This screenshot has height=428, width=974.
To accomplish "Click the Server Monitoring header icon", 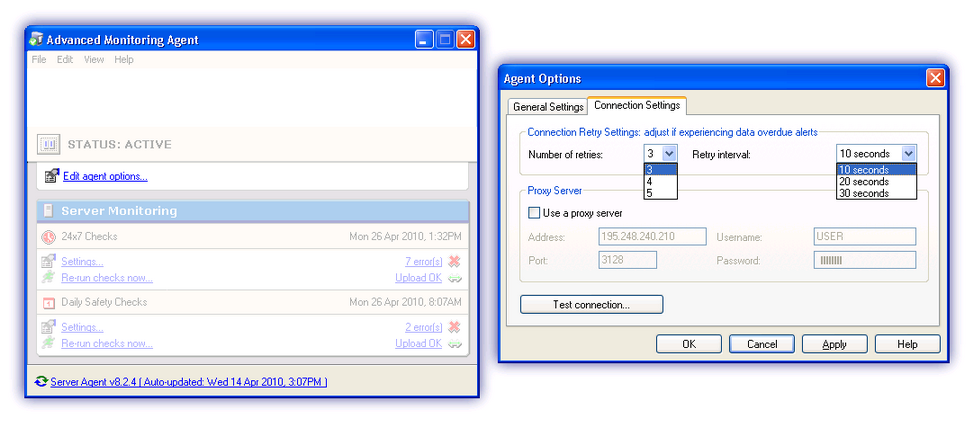I will [x=48, y=211].
